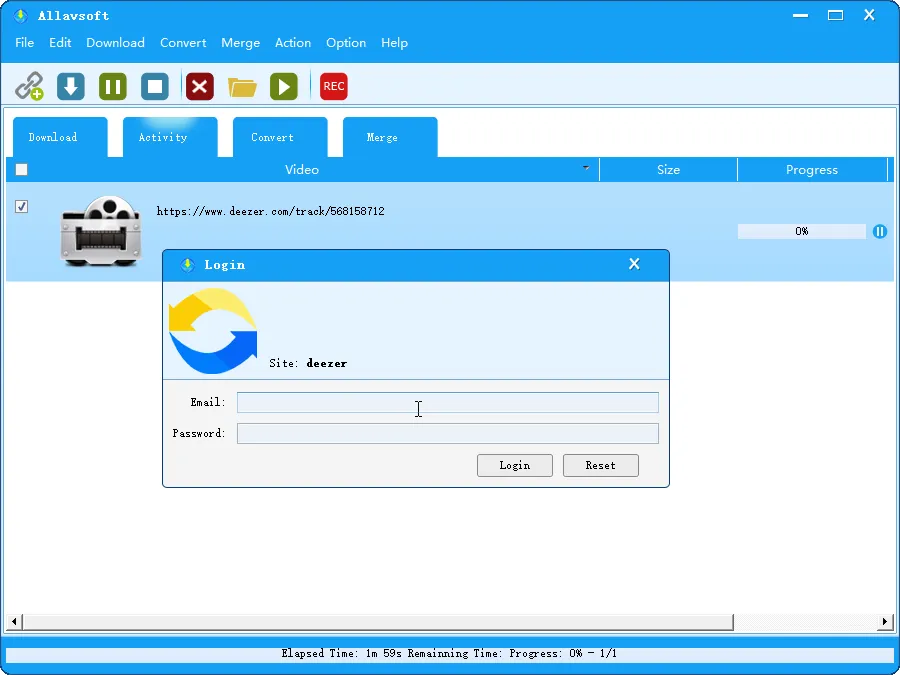Switch to the Merge tab

390,137
